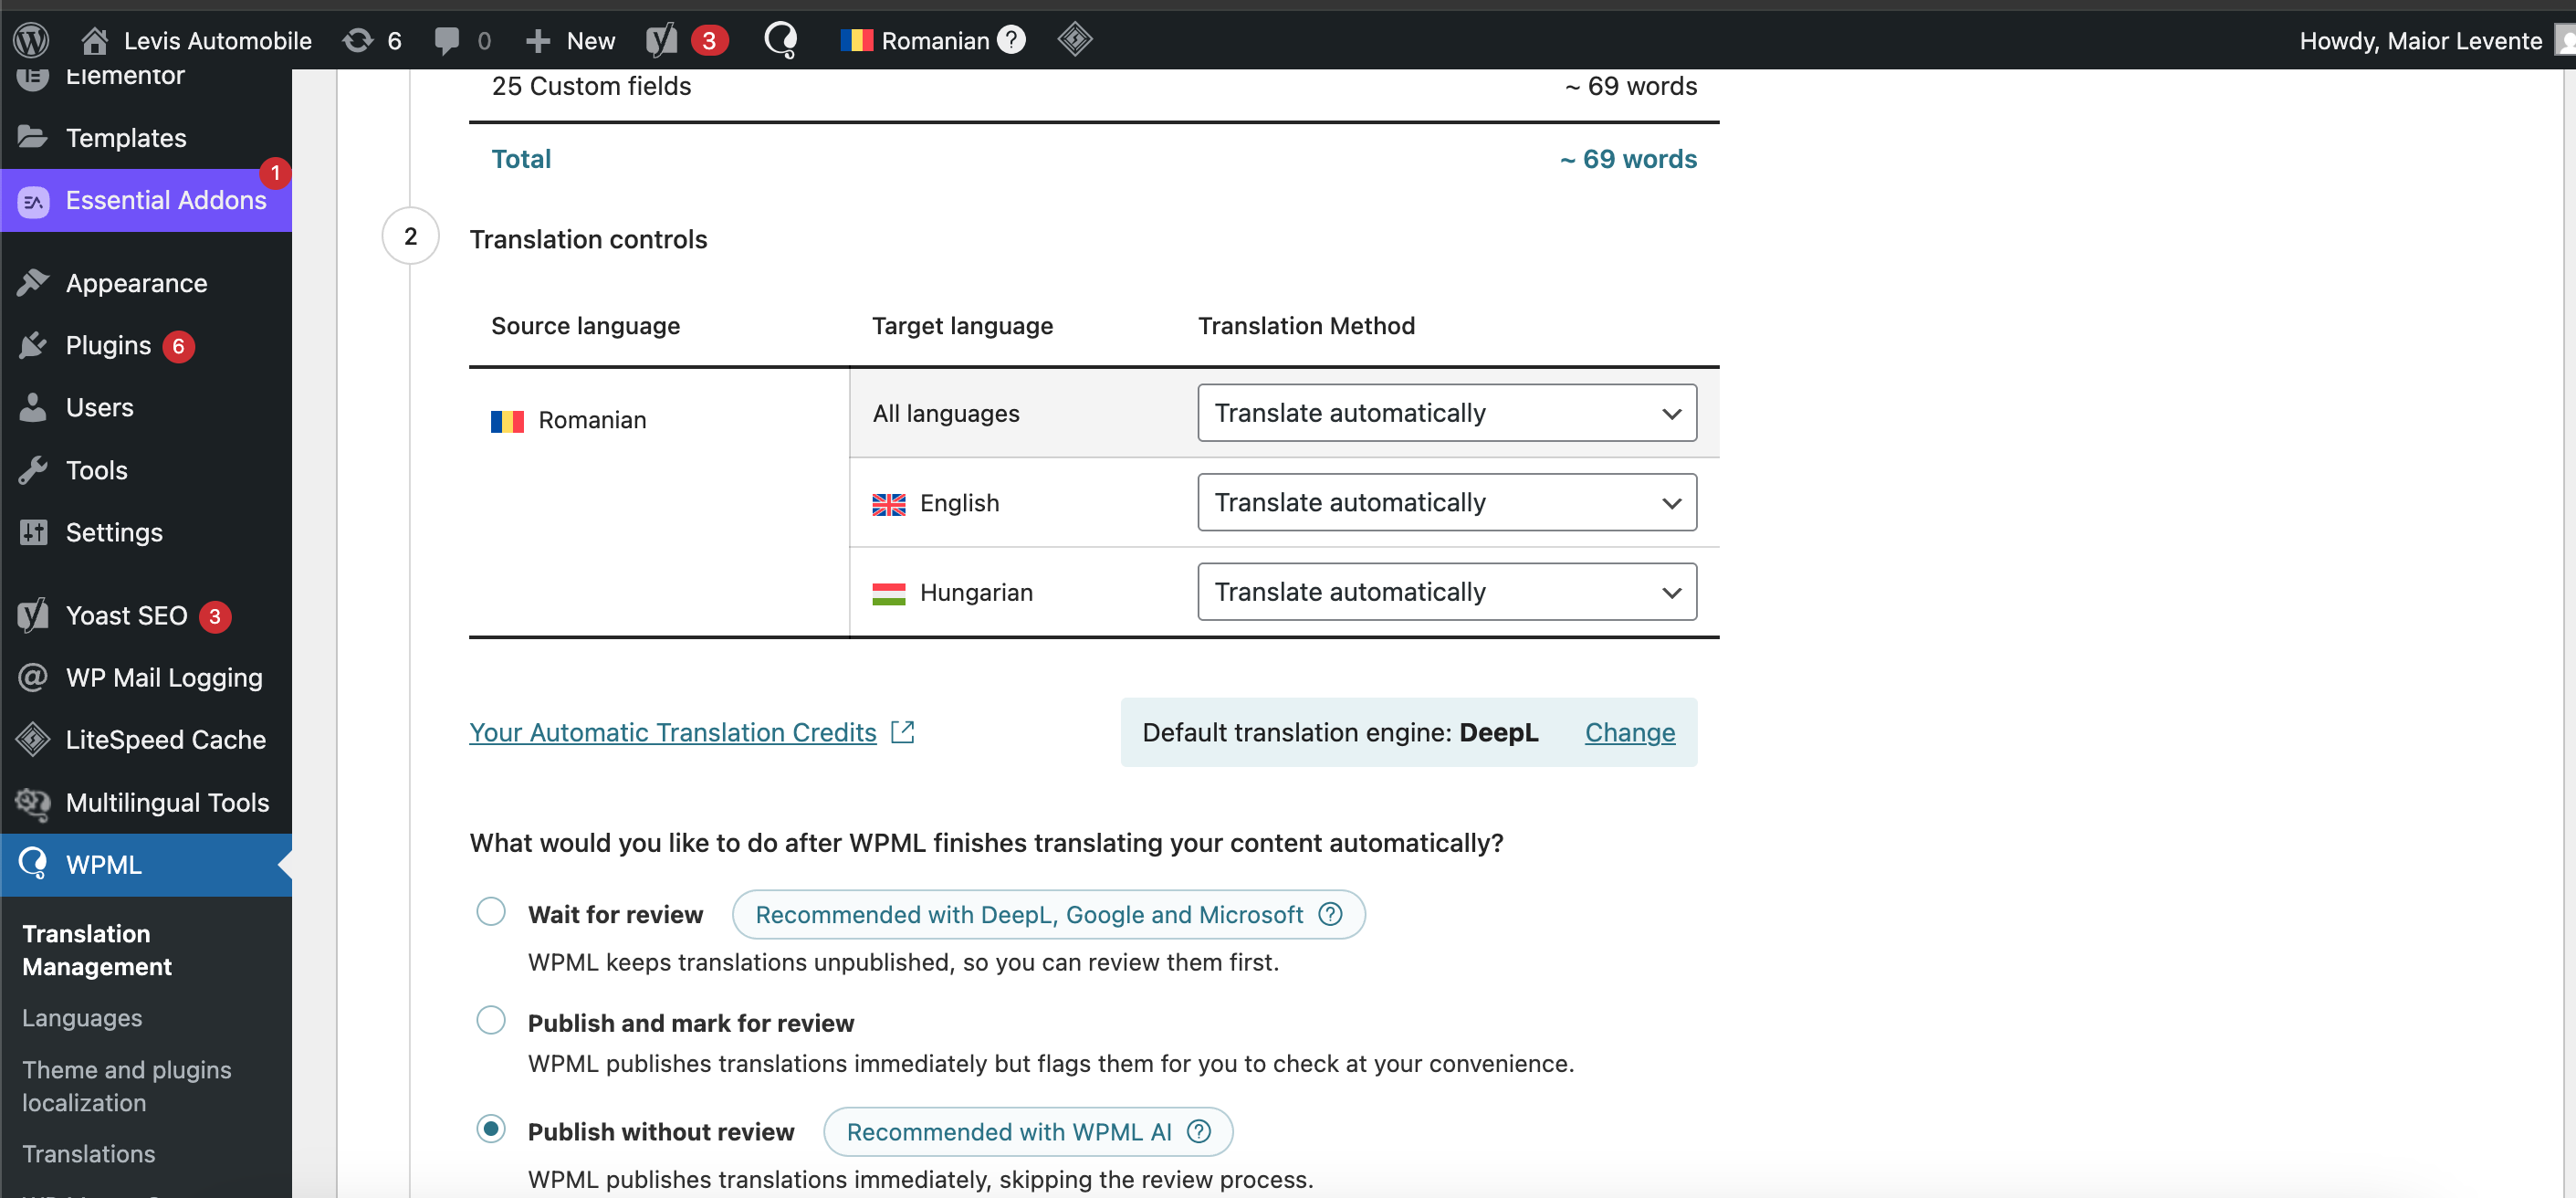Viewport: 2576px width, 1198px height.
Task: Open the Hungarian translation method dropdown
Action: (1446, 592)
